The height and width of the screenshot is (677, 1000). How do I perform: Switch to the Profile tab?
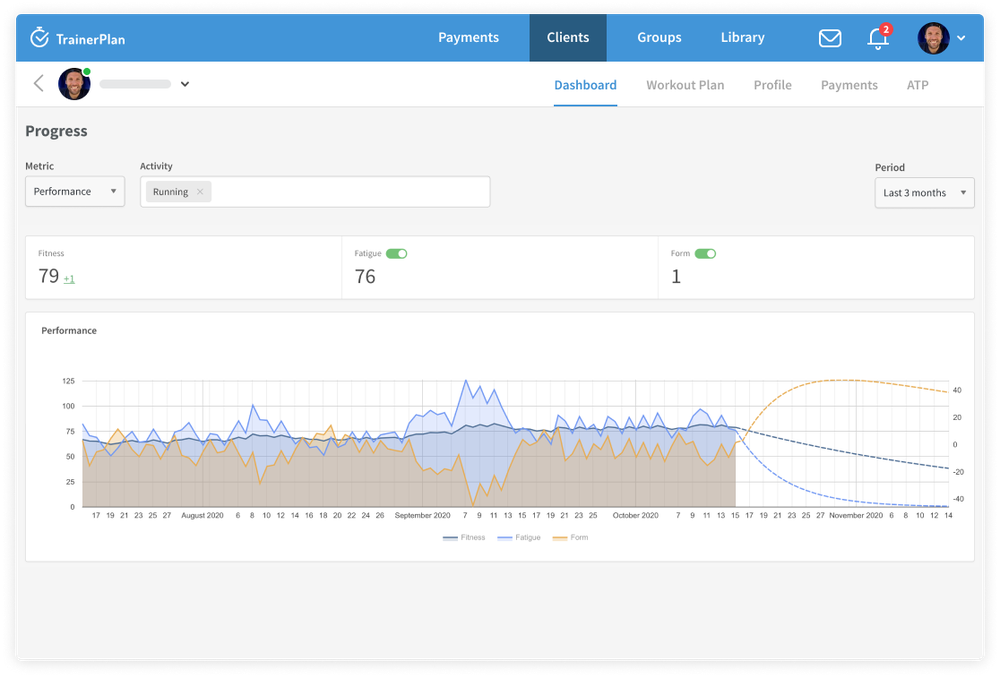(x=772, y=85)
